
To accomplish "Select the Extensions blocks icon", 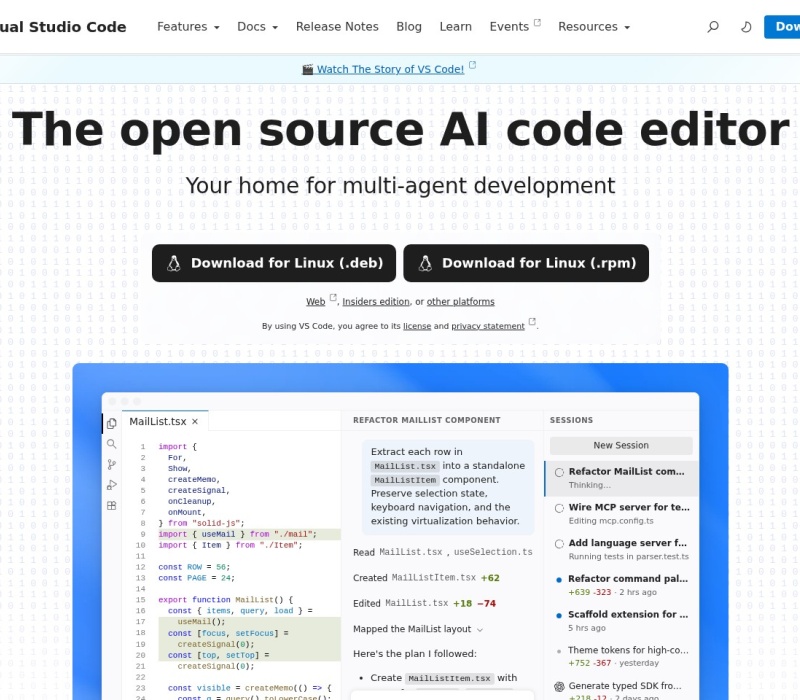I will pyautogui.click(x=112, y=506).
